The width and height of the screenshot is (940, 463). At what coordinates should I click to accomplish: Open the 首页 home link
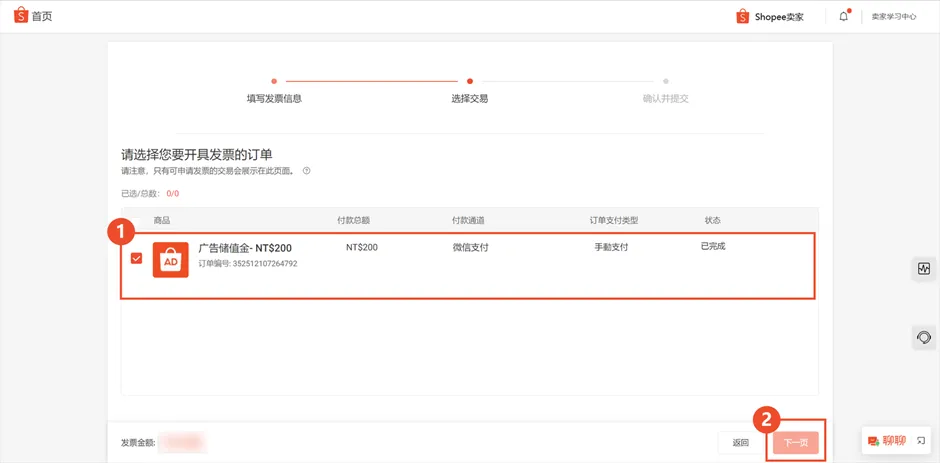coord(42,16)
